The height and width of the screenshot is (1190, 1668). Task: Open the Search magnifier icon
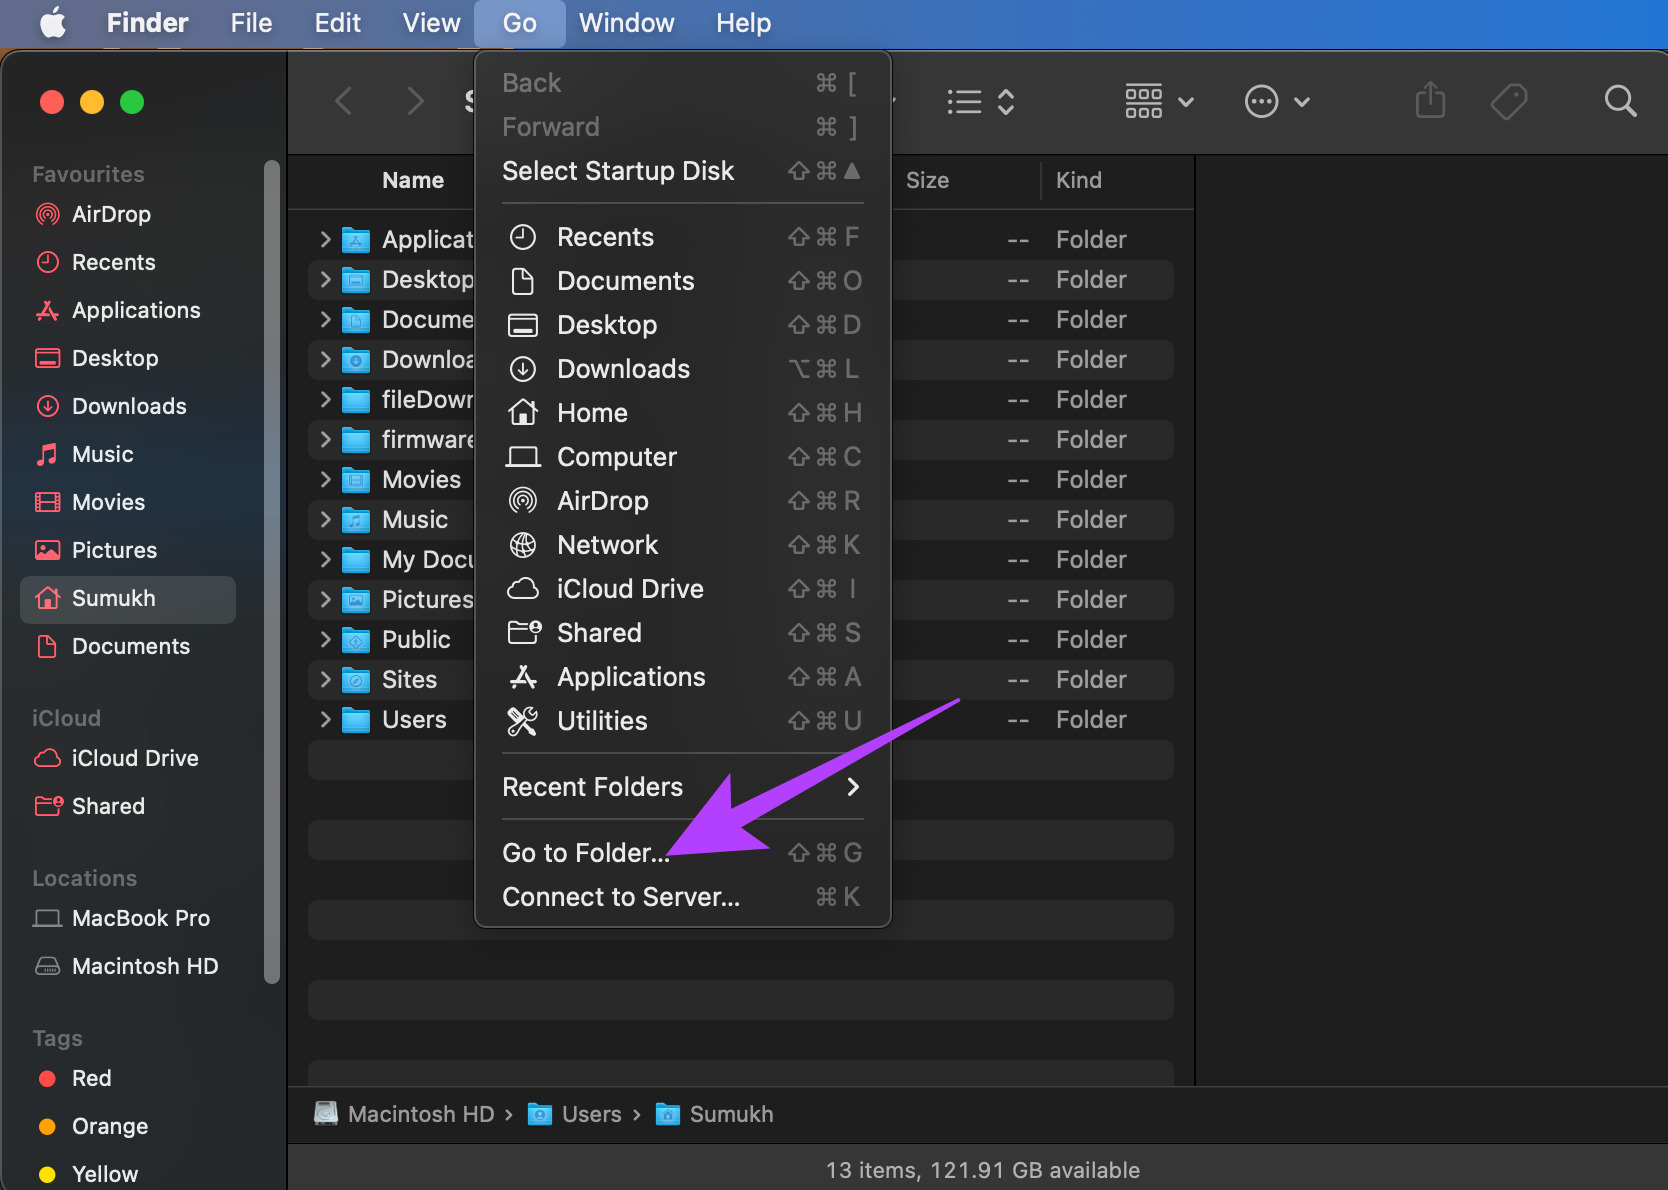click(1620, 101)
